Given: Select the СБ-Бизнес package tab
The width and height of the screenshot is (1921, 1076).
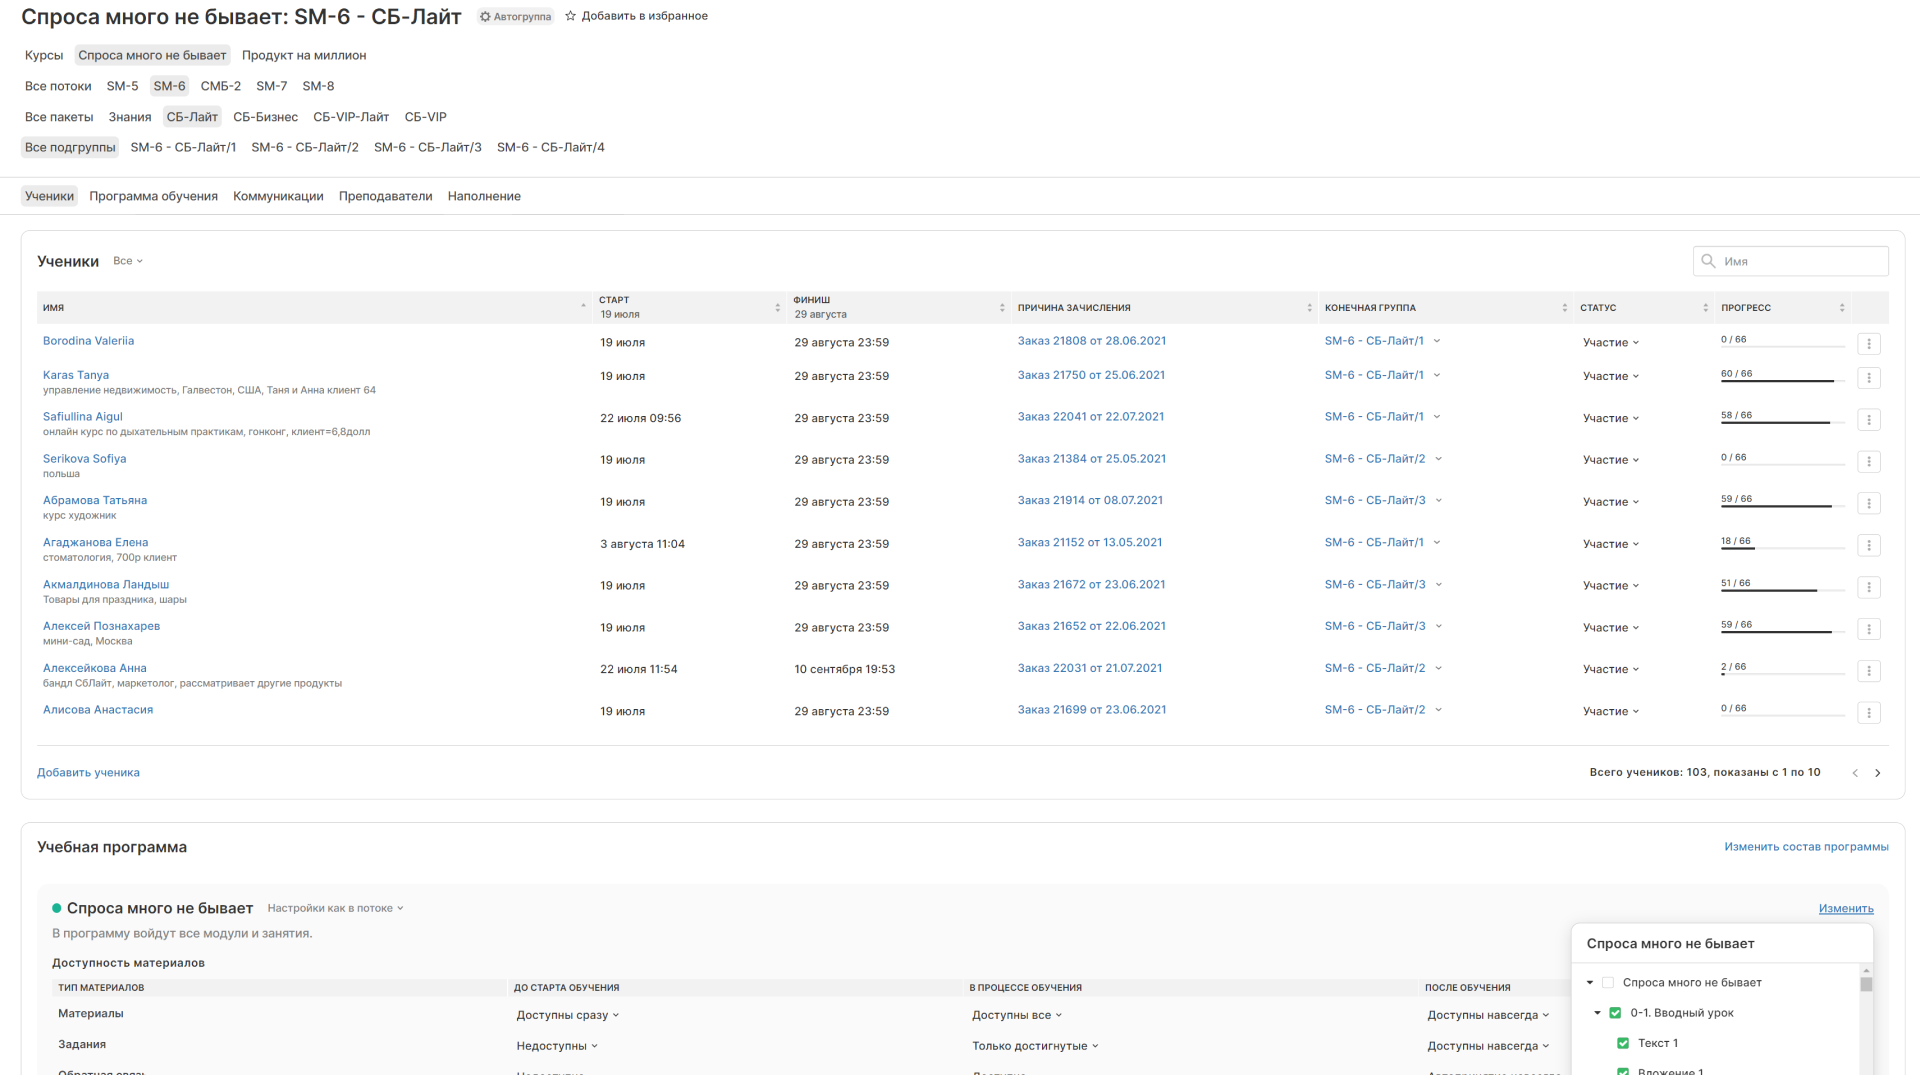Looking at the screenshot, I should [x=265, y=117].
